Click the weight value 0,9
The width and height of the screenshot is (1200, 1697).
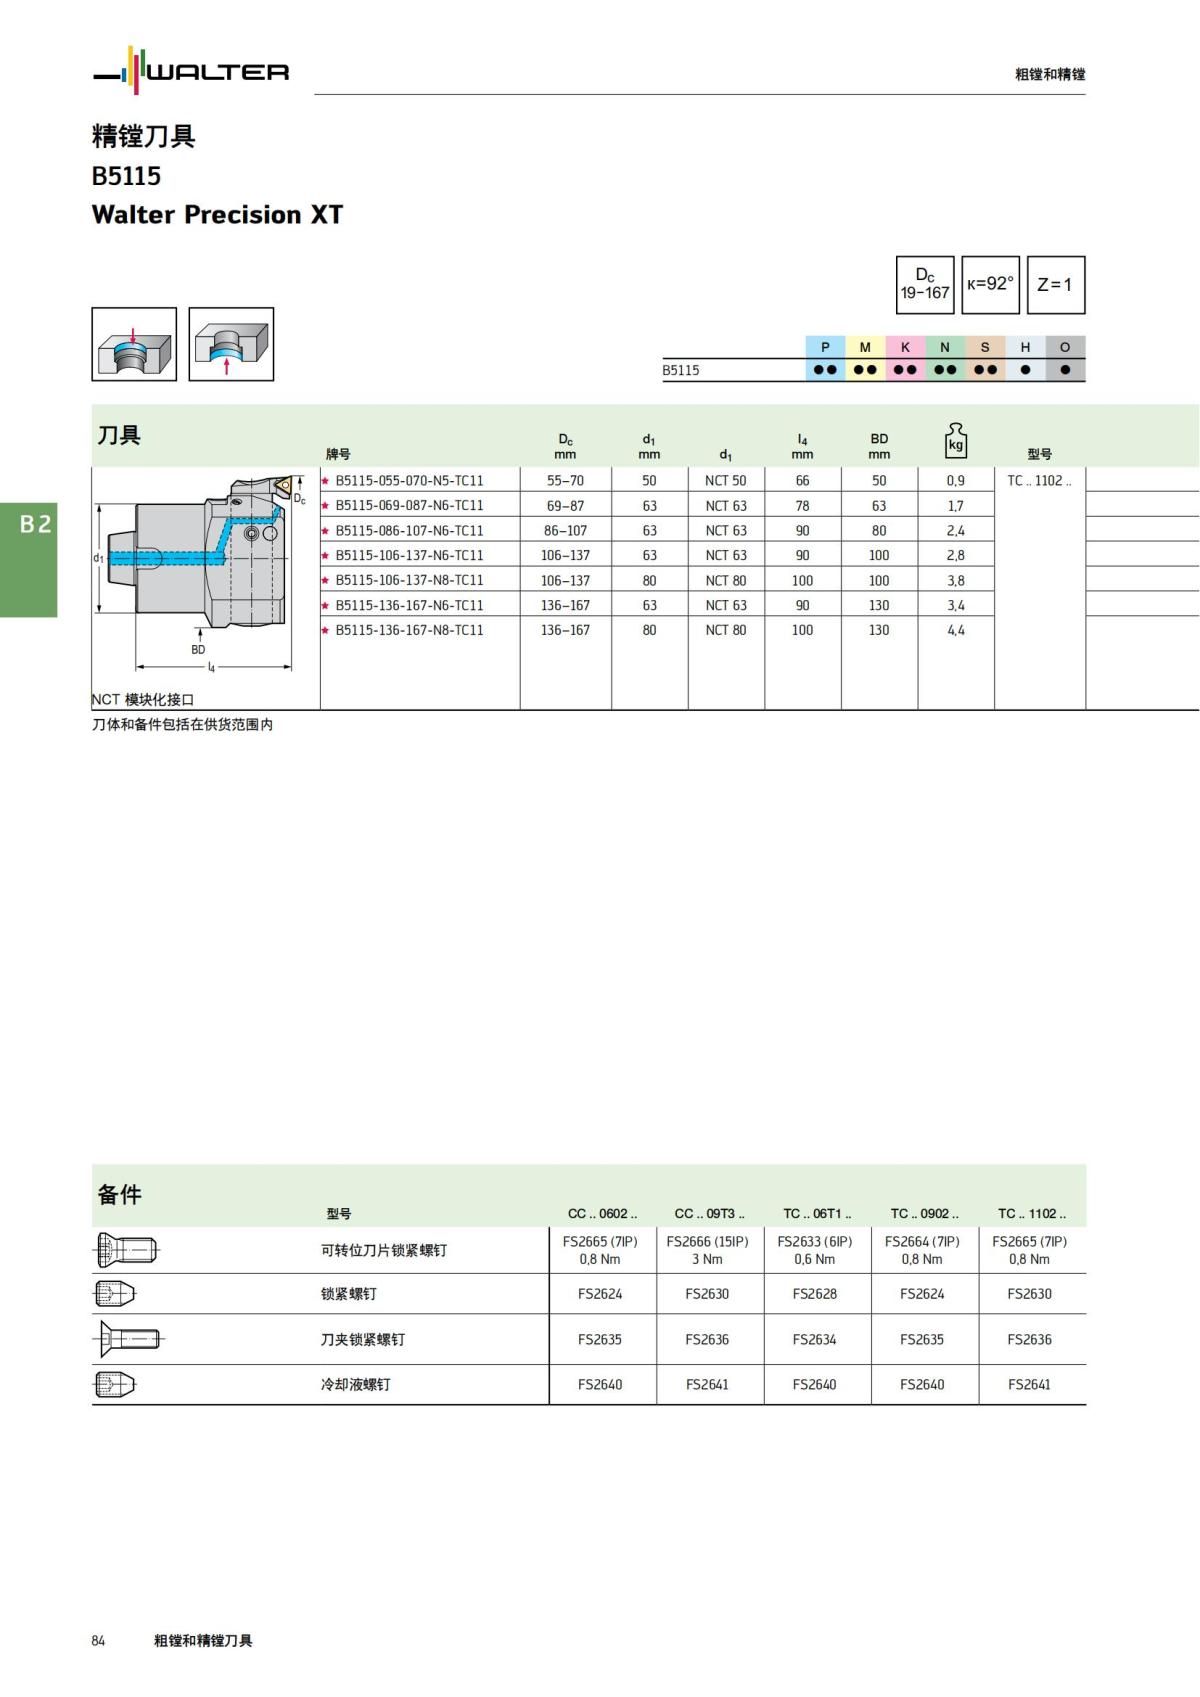956,480
